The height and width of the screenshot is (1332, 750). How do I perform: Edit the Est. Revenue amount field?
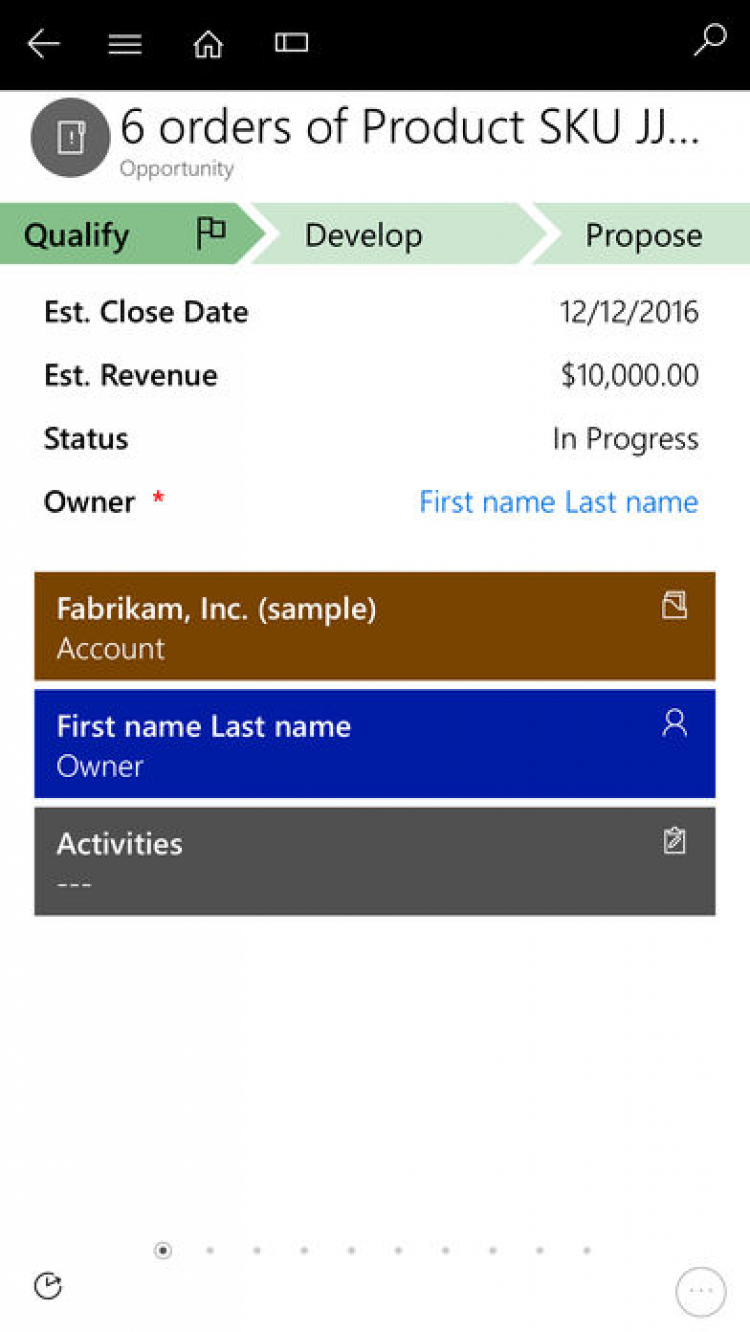(x=629, y=376)
